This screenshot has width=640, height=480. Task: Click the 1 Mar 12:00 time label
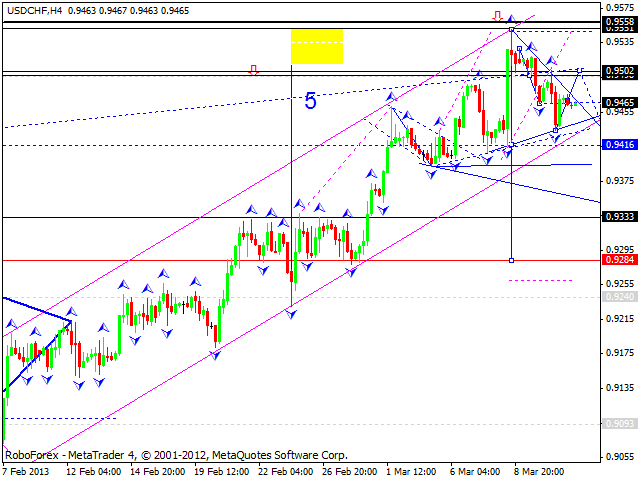point(413,471)
